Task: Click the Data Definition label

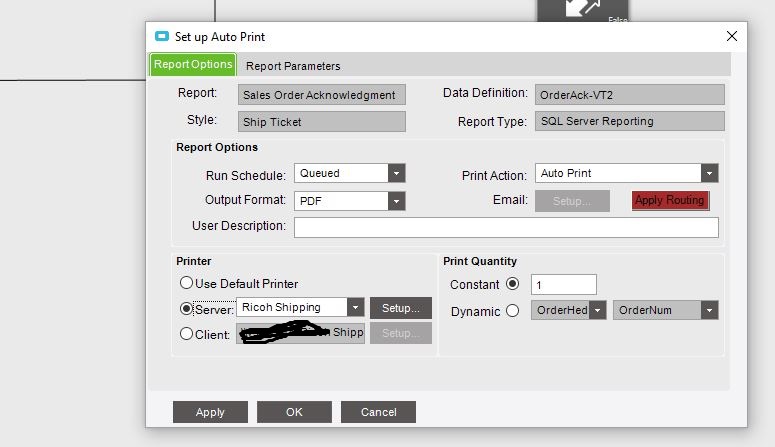Action: pyautogui.click(x=485, y=93)
